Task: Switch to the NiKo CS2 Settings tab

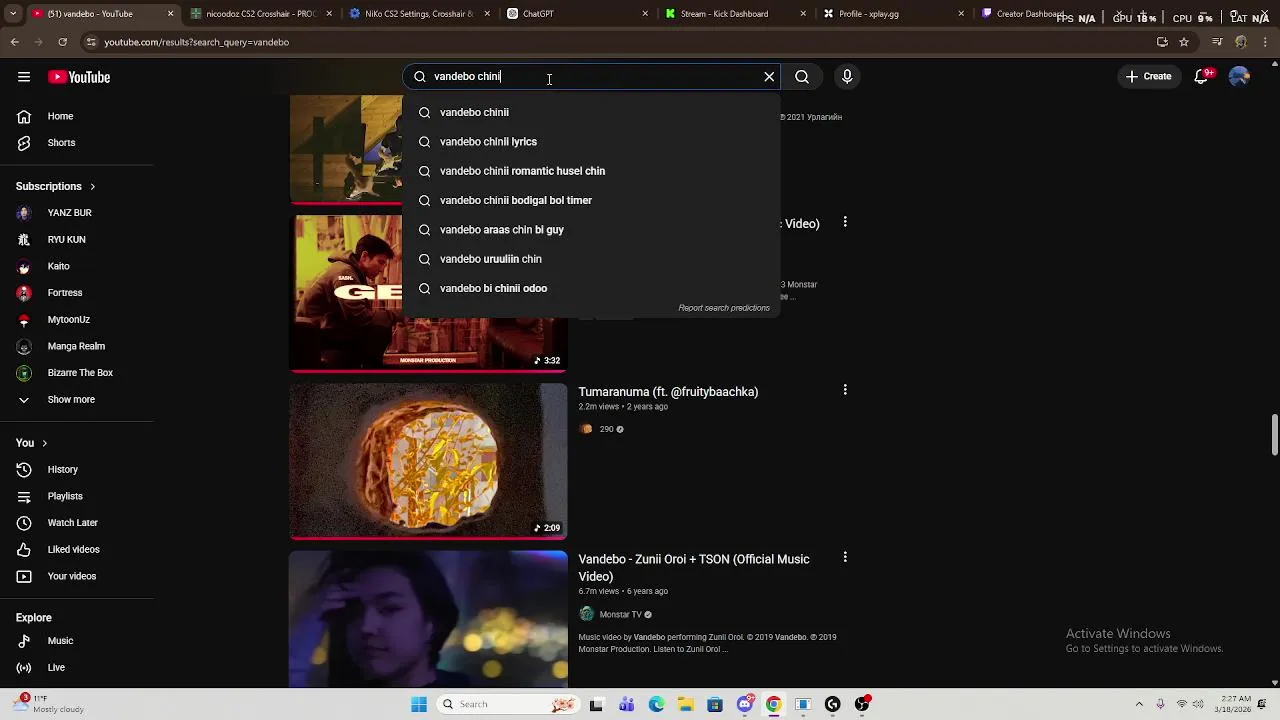Action: pyautogui.click(x=419, y=14)
